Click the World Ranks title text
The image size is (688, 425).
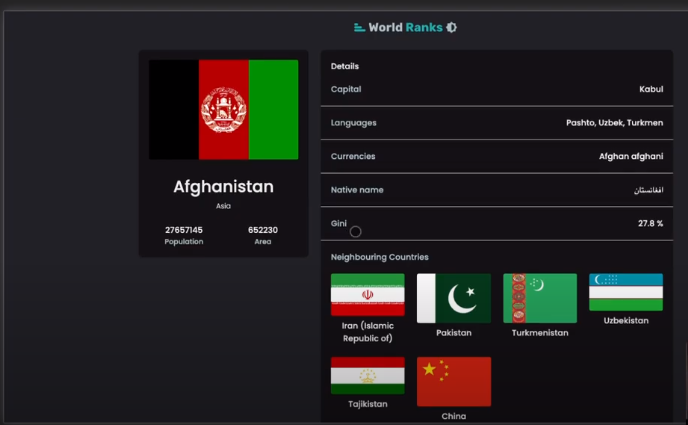(x=405, y=27)
